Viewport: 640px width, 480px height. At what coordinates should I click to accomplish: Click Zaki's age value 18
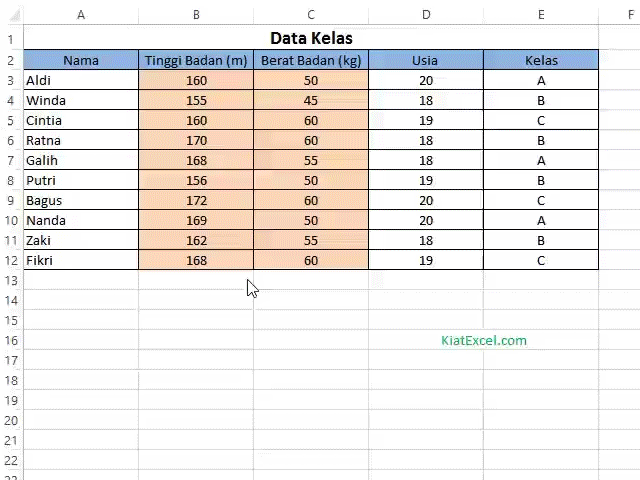(x=426, y=240)
